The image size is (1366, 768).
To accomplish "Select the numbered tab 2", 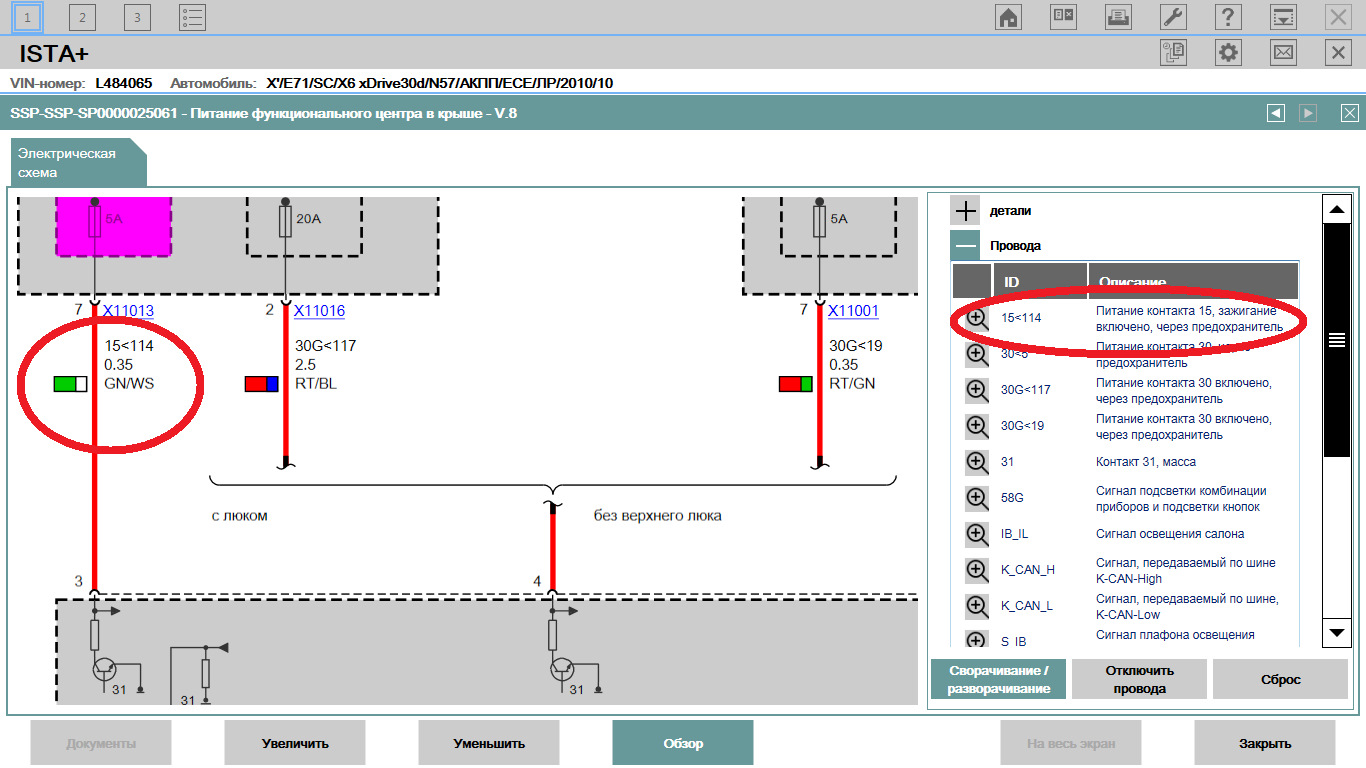I will [x=82, y=17].
